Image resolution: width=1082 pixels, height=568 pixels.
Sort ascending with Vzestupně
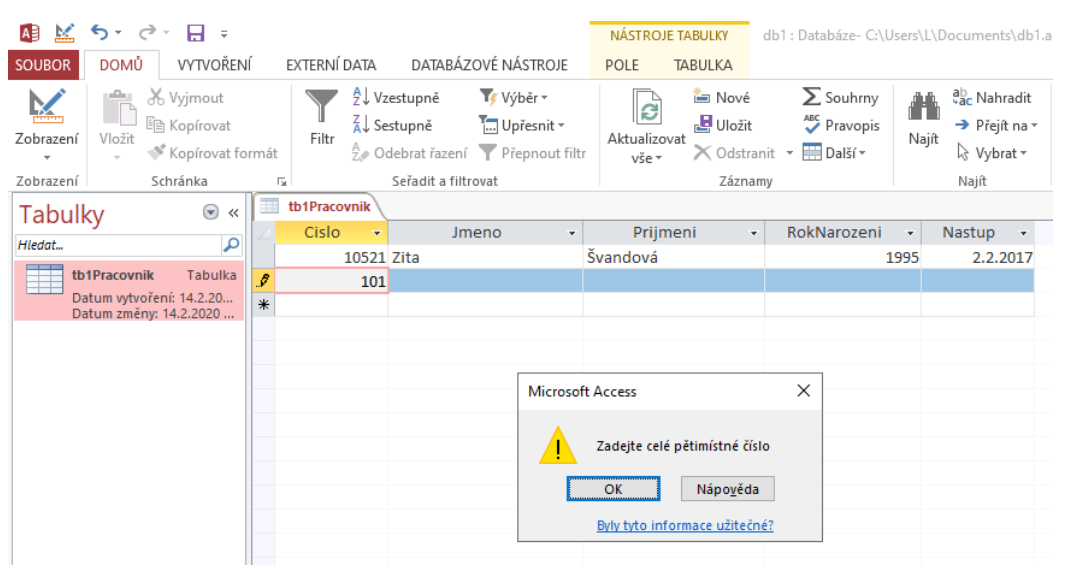pyautogui.click(x=395, y=97)
